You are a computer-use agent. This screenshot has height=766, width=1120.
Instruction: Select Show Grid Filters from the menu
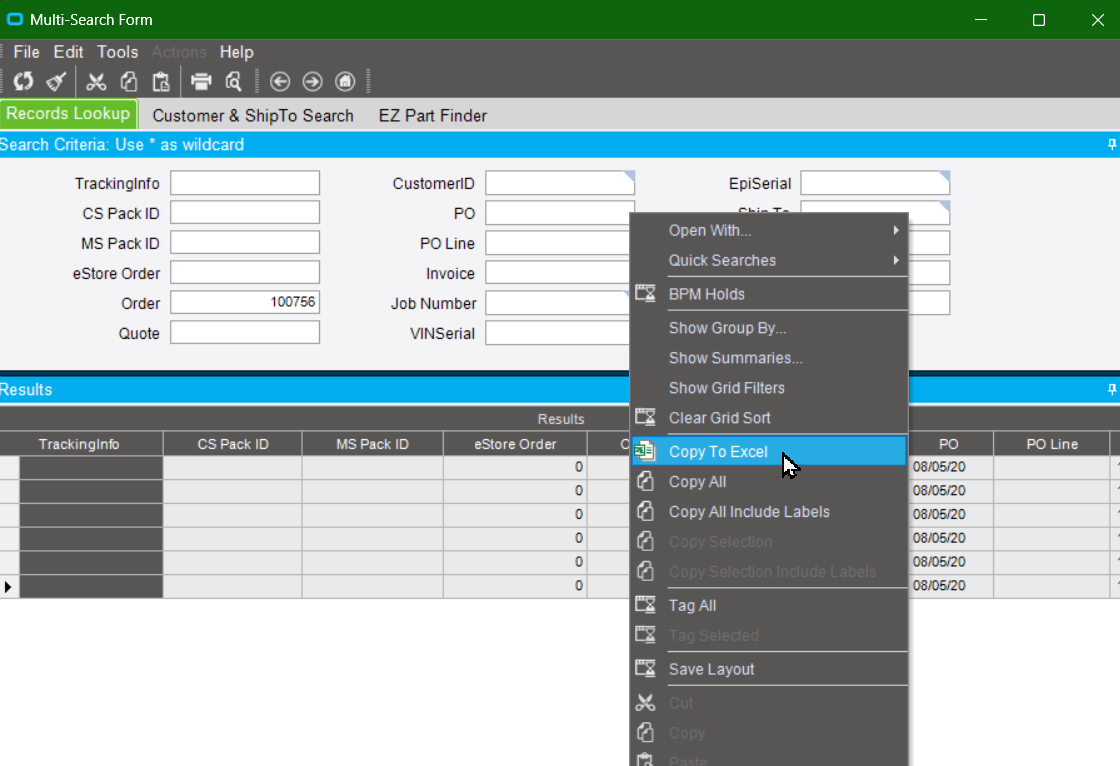(727, 388)
